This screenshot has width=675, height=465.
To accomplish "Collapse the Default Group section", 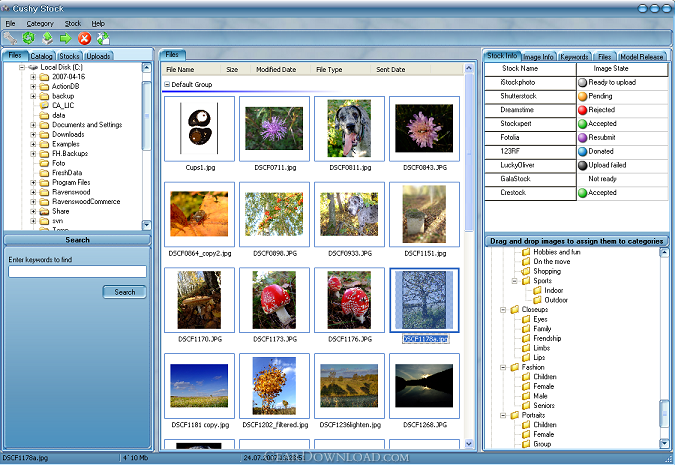I will [167, 84].
